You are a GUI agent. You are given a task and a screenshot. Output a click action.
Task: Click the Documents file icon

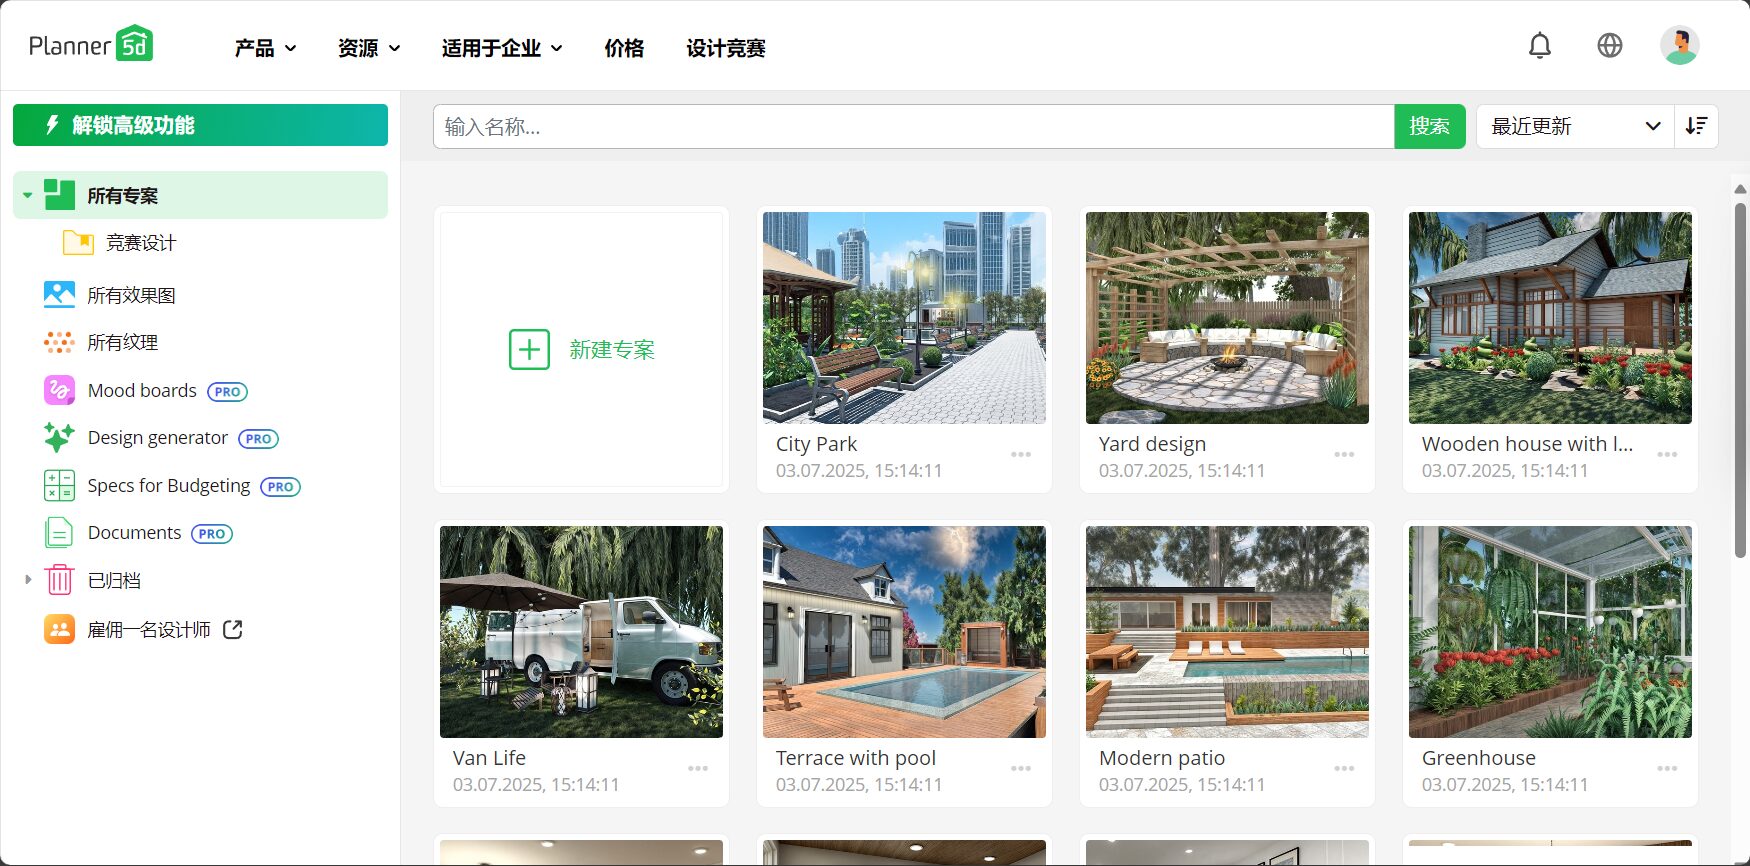coord(59,532)
